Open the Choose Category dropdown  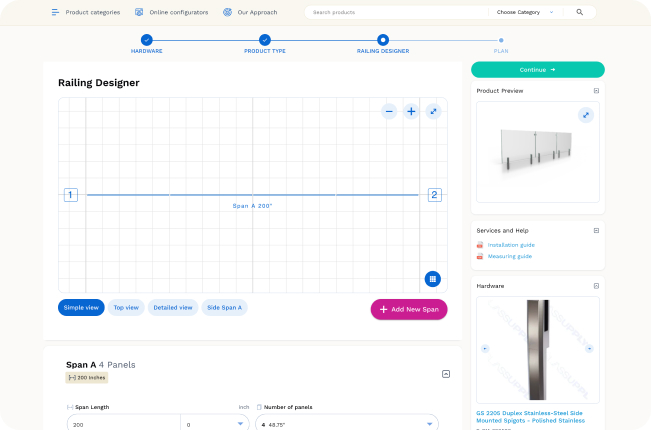525,12
